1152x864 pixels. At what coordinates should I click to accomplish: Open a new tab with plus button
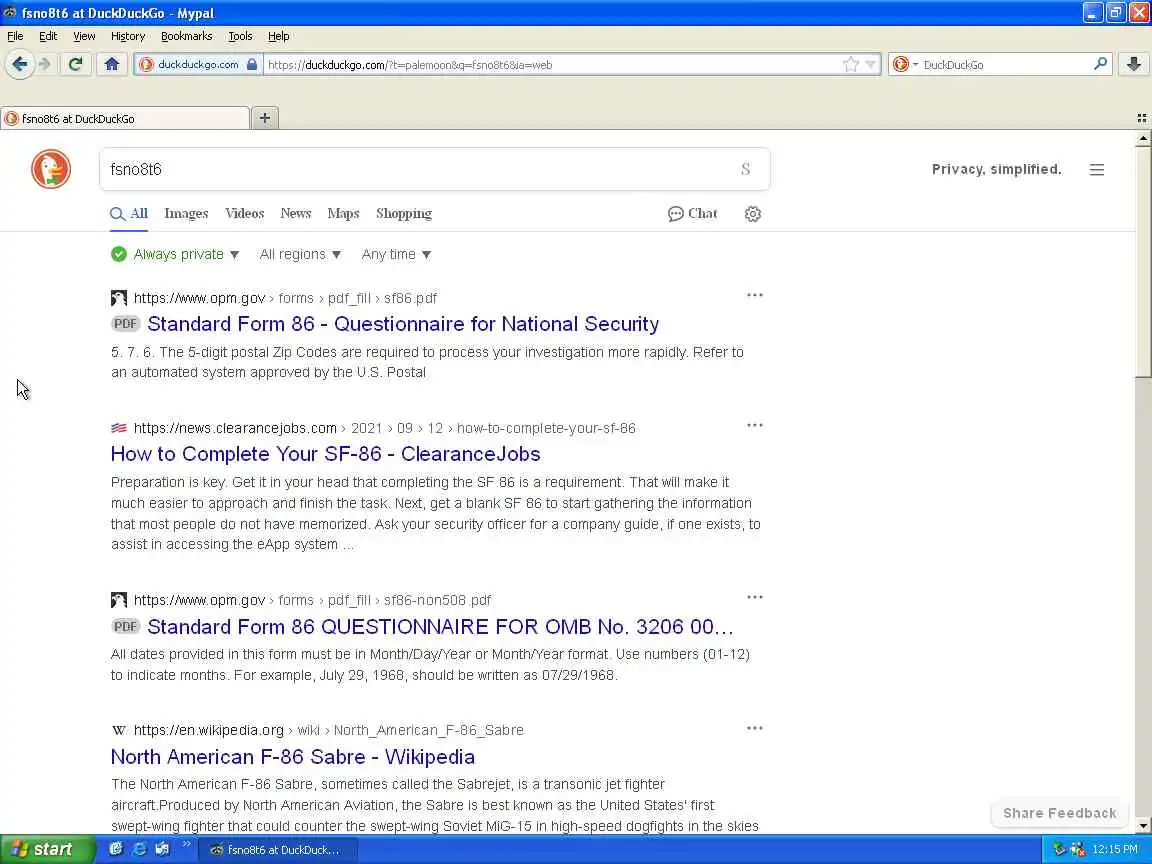[x=265, y=118]
